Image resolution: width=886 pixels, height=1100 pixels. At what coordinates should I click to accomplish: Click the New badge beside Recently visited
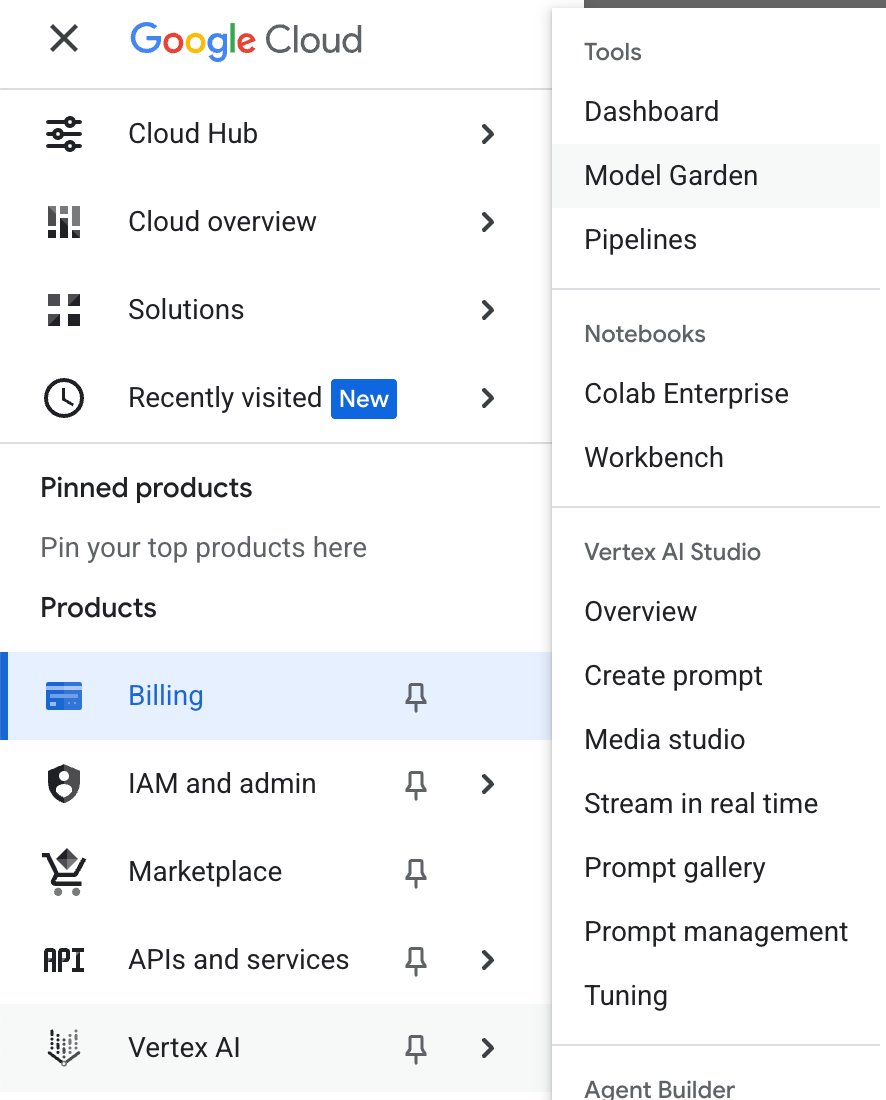tap(364, 398)
